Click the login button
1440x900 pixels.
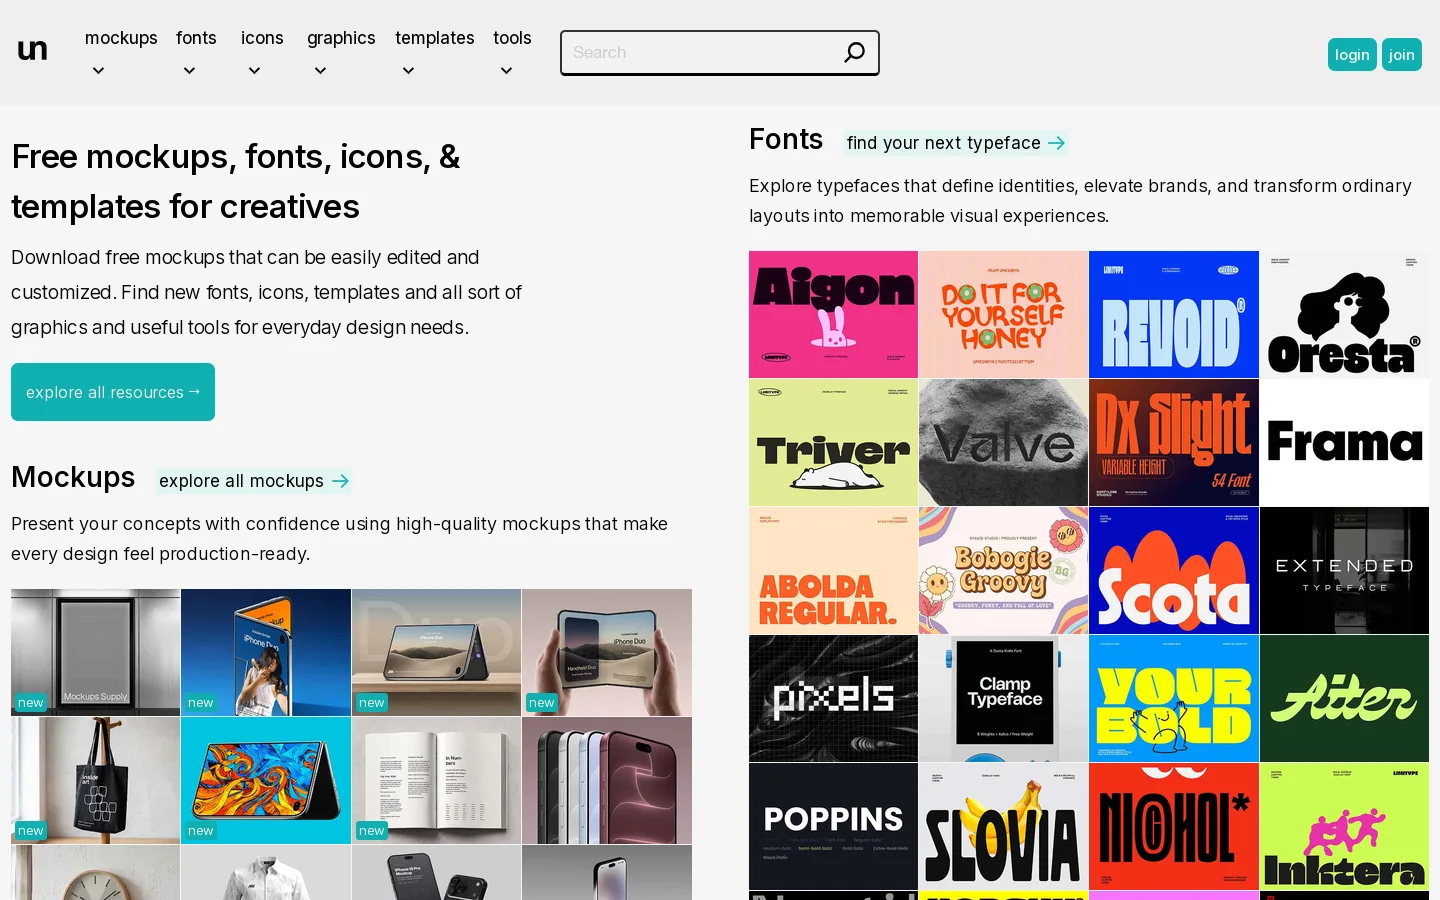pyautogui.click(x=1352, y=55)
